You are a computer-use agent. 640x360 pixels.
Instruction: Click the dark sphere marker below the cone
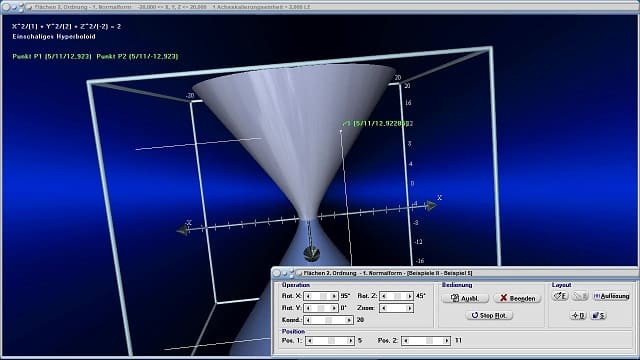(x=311, y=253)
